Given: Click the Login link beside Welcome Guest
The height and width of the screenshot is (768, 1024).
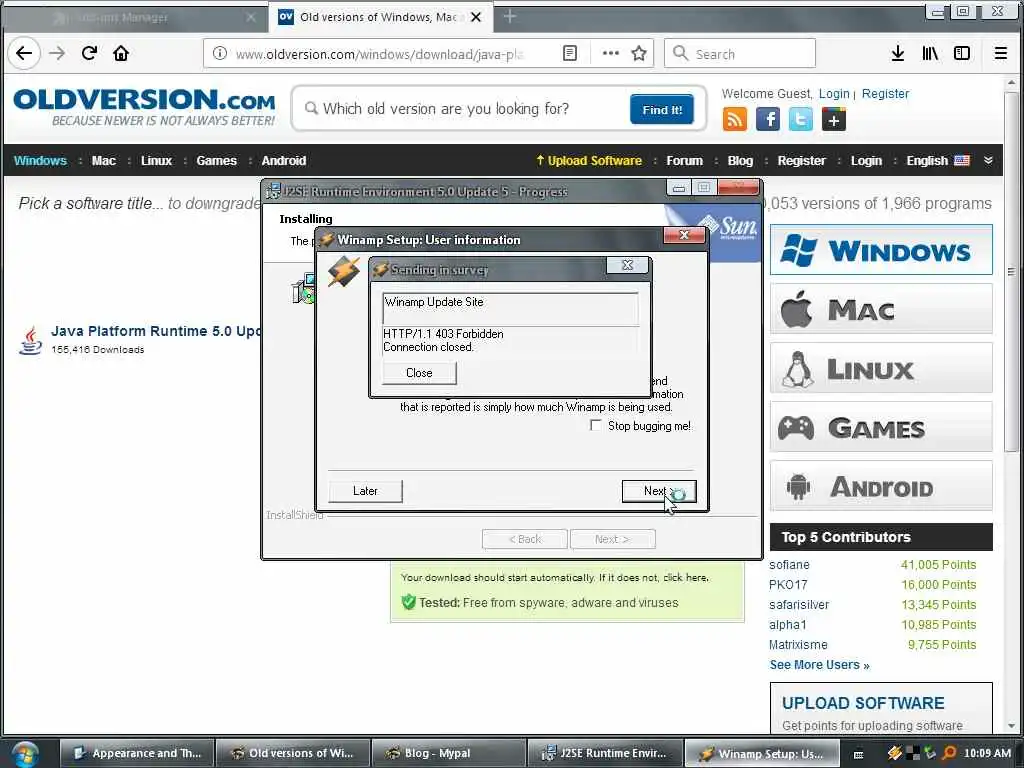Looking at the screenshot, I should pyautogui.click(x=834, y=94).
